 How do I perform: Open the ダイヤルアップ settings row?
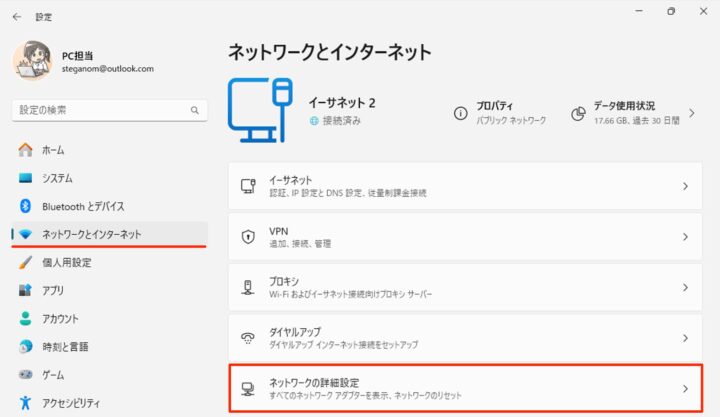pos(465,338)
